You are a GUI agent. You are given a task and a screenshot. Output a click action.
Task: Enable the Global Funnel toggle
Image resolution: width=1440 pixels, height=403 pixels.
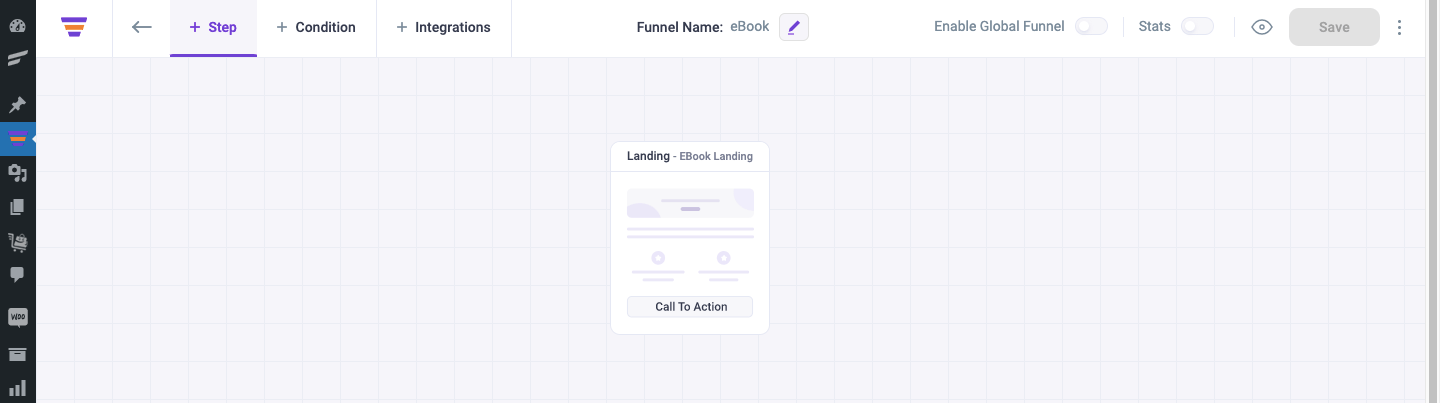pyautogui.click(x=1091, y=27)
